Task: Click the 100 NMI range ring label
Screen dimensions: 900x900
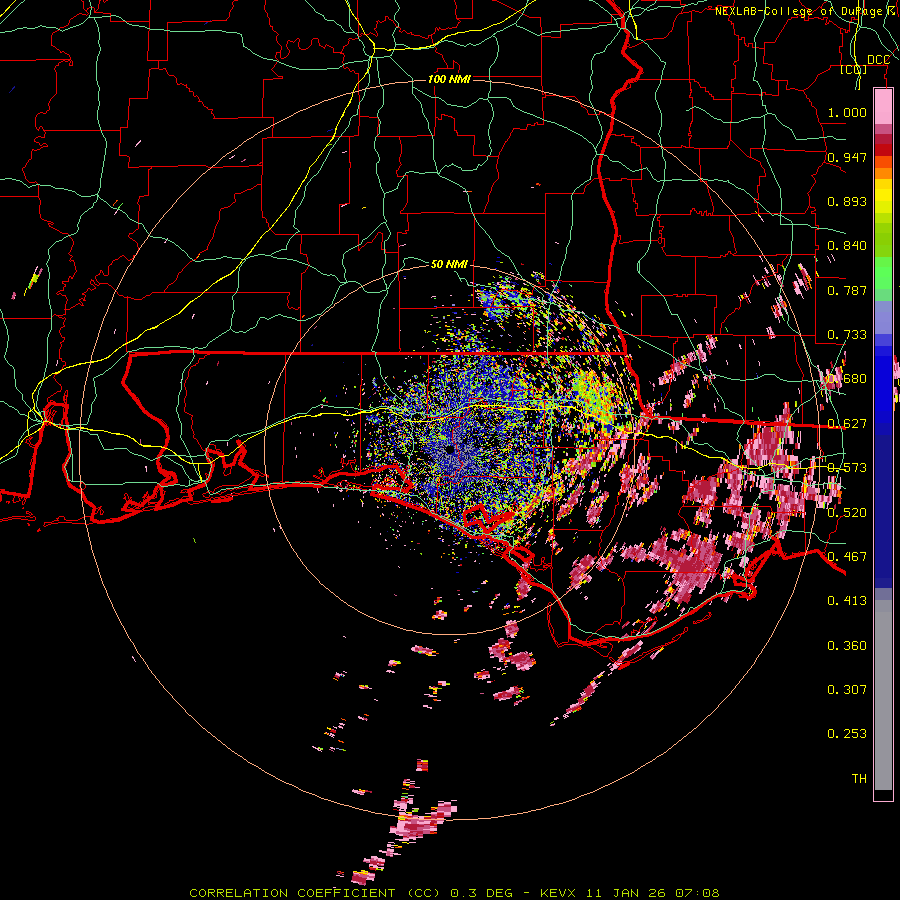Action: pos(449,79)
